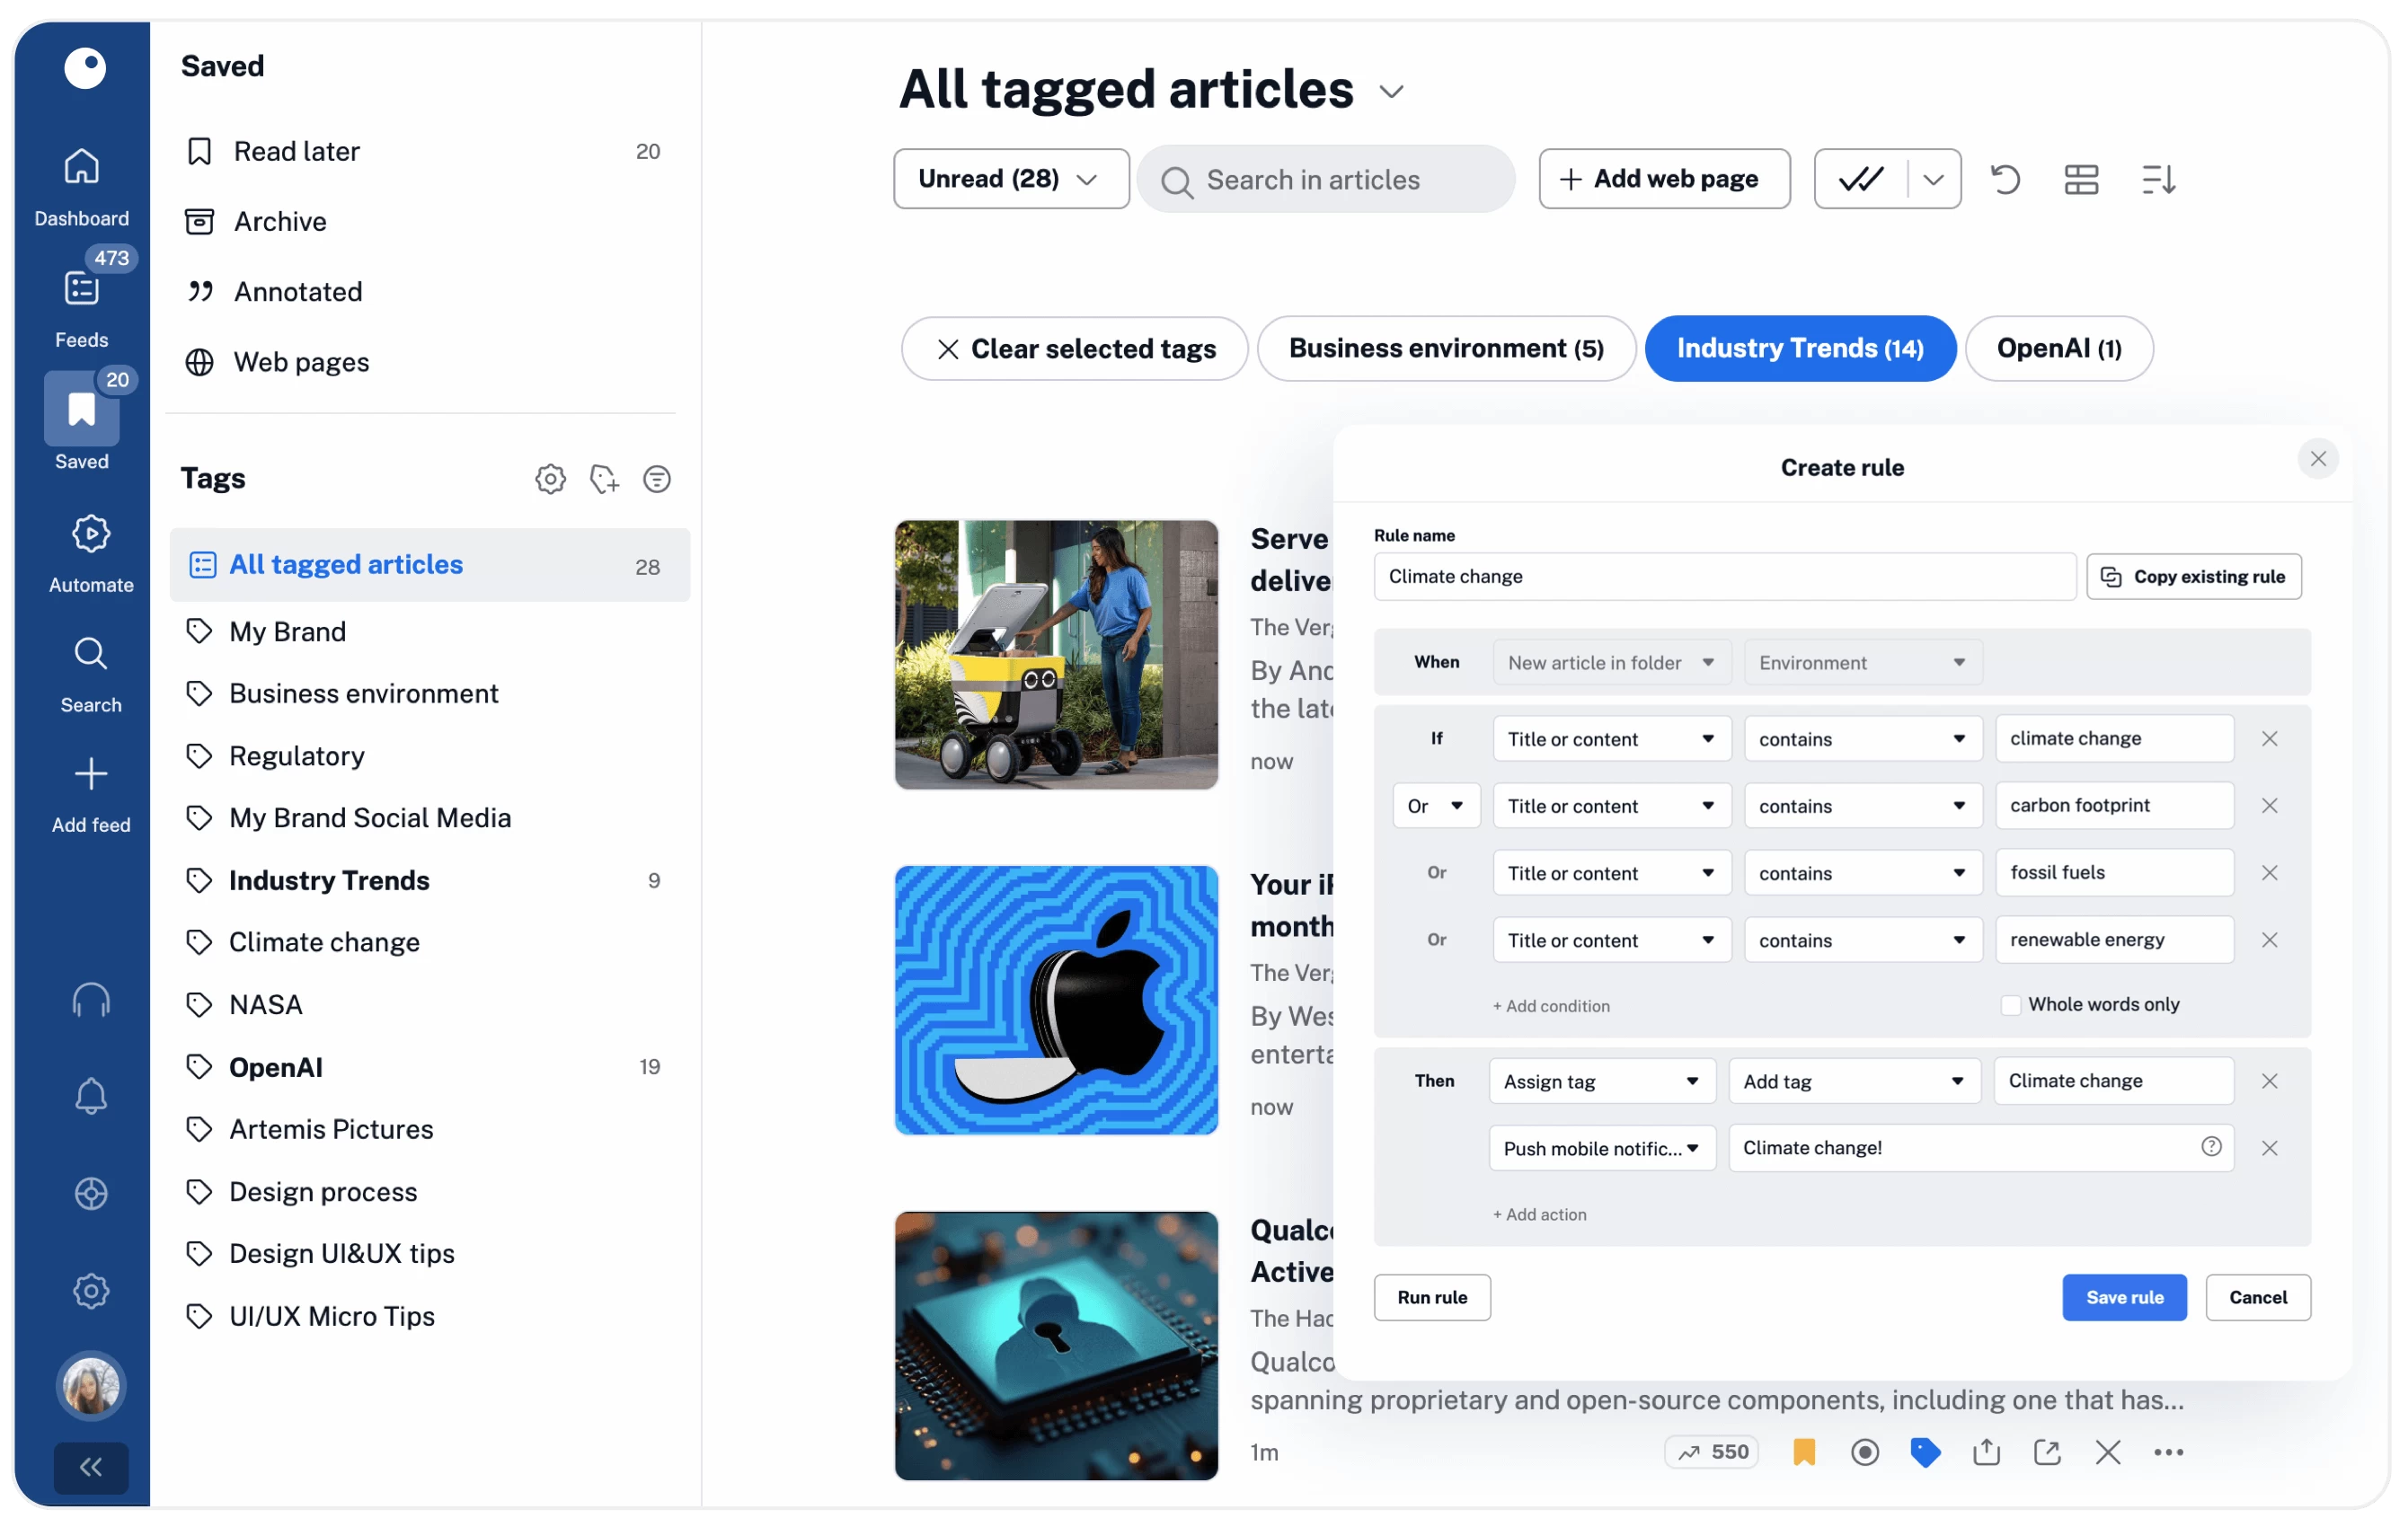Viewport: 2408px width, 1527px height.
Task: Click the blue tag icon on the article
Action: pyautogui.click(x=1925, y=1452)
